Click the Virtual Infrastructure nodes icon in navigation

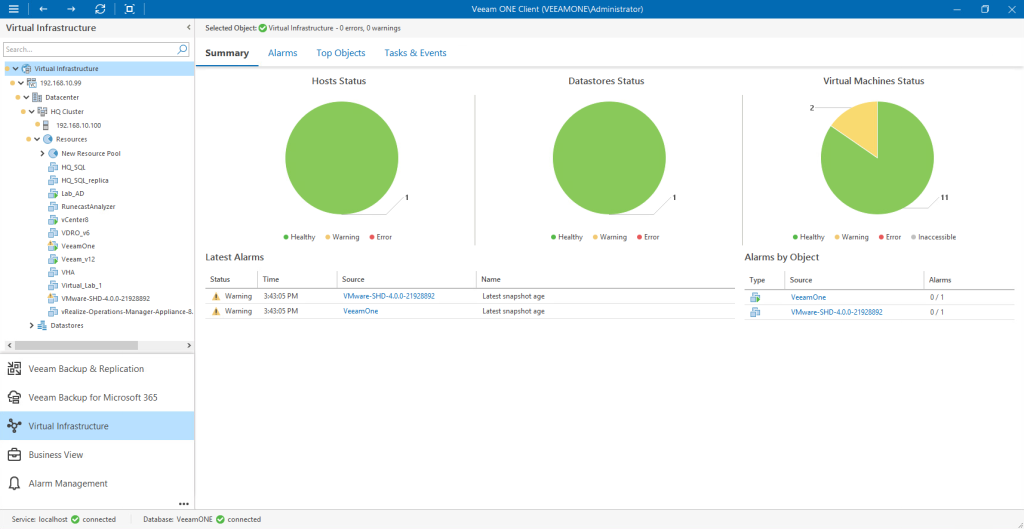pos(14,426)
